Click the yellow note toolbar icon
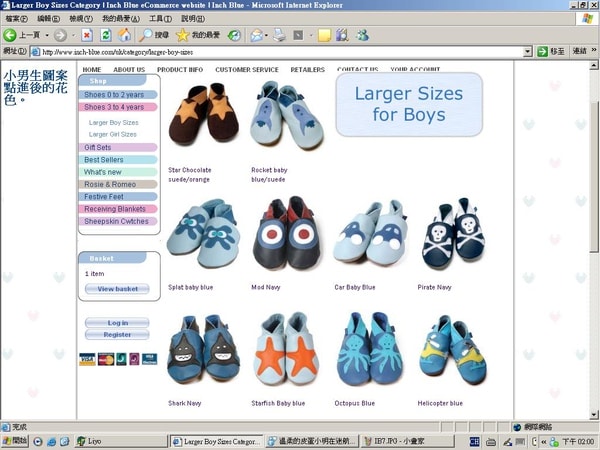600x450 pixels. pos(324,35)
